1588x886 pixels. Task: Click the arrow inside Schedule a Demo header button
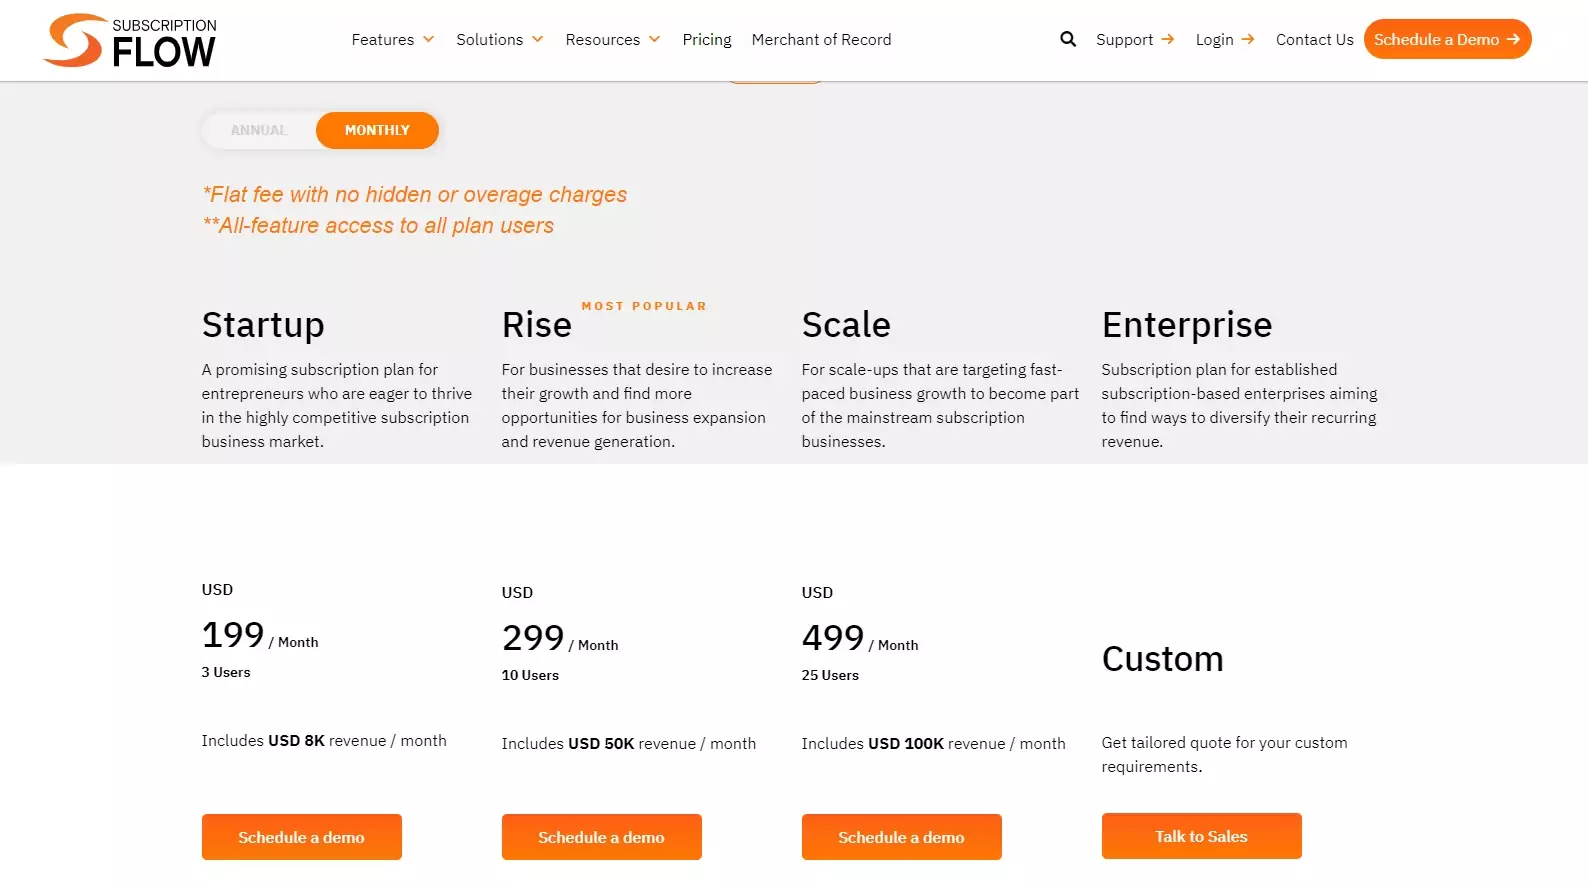[1513, 39]
